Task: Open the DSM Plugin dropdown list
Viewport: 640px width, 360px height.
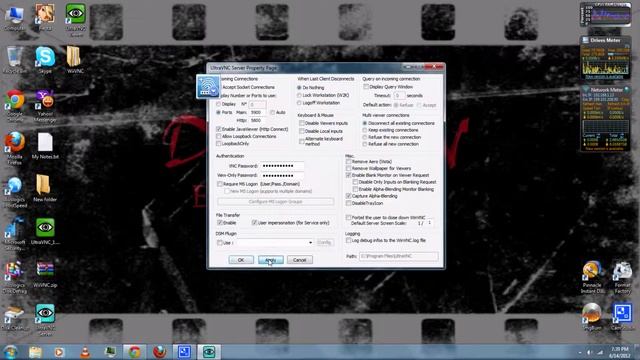Action: 310,243
